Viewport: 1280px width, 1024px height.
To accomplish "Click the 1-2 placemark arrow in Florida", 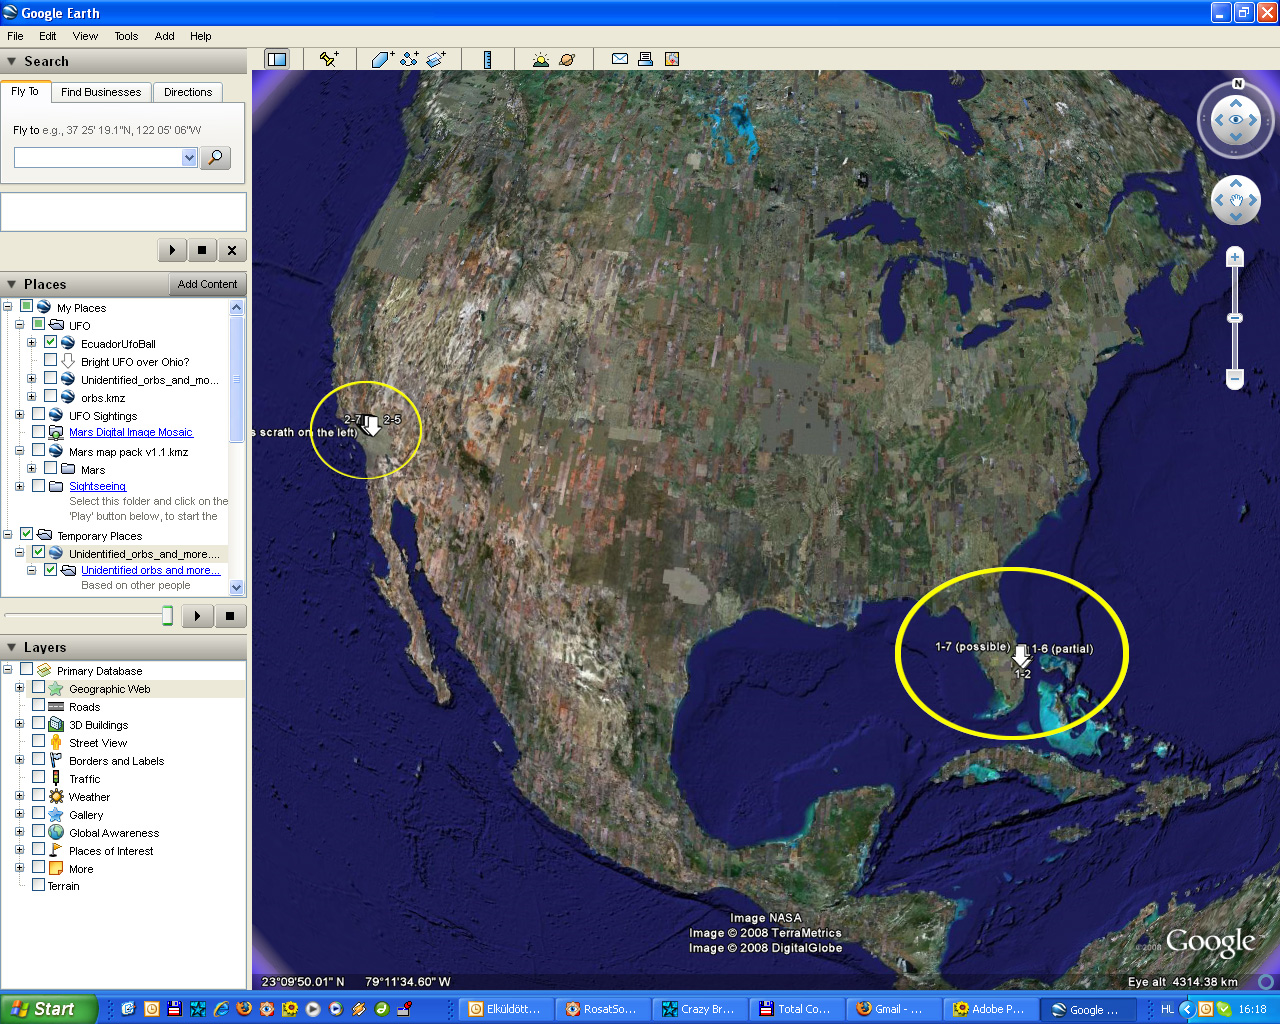I will pos(1021,656).
